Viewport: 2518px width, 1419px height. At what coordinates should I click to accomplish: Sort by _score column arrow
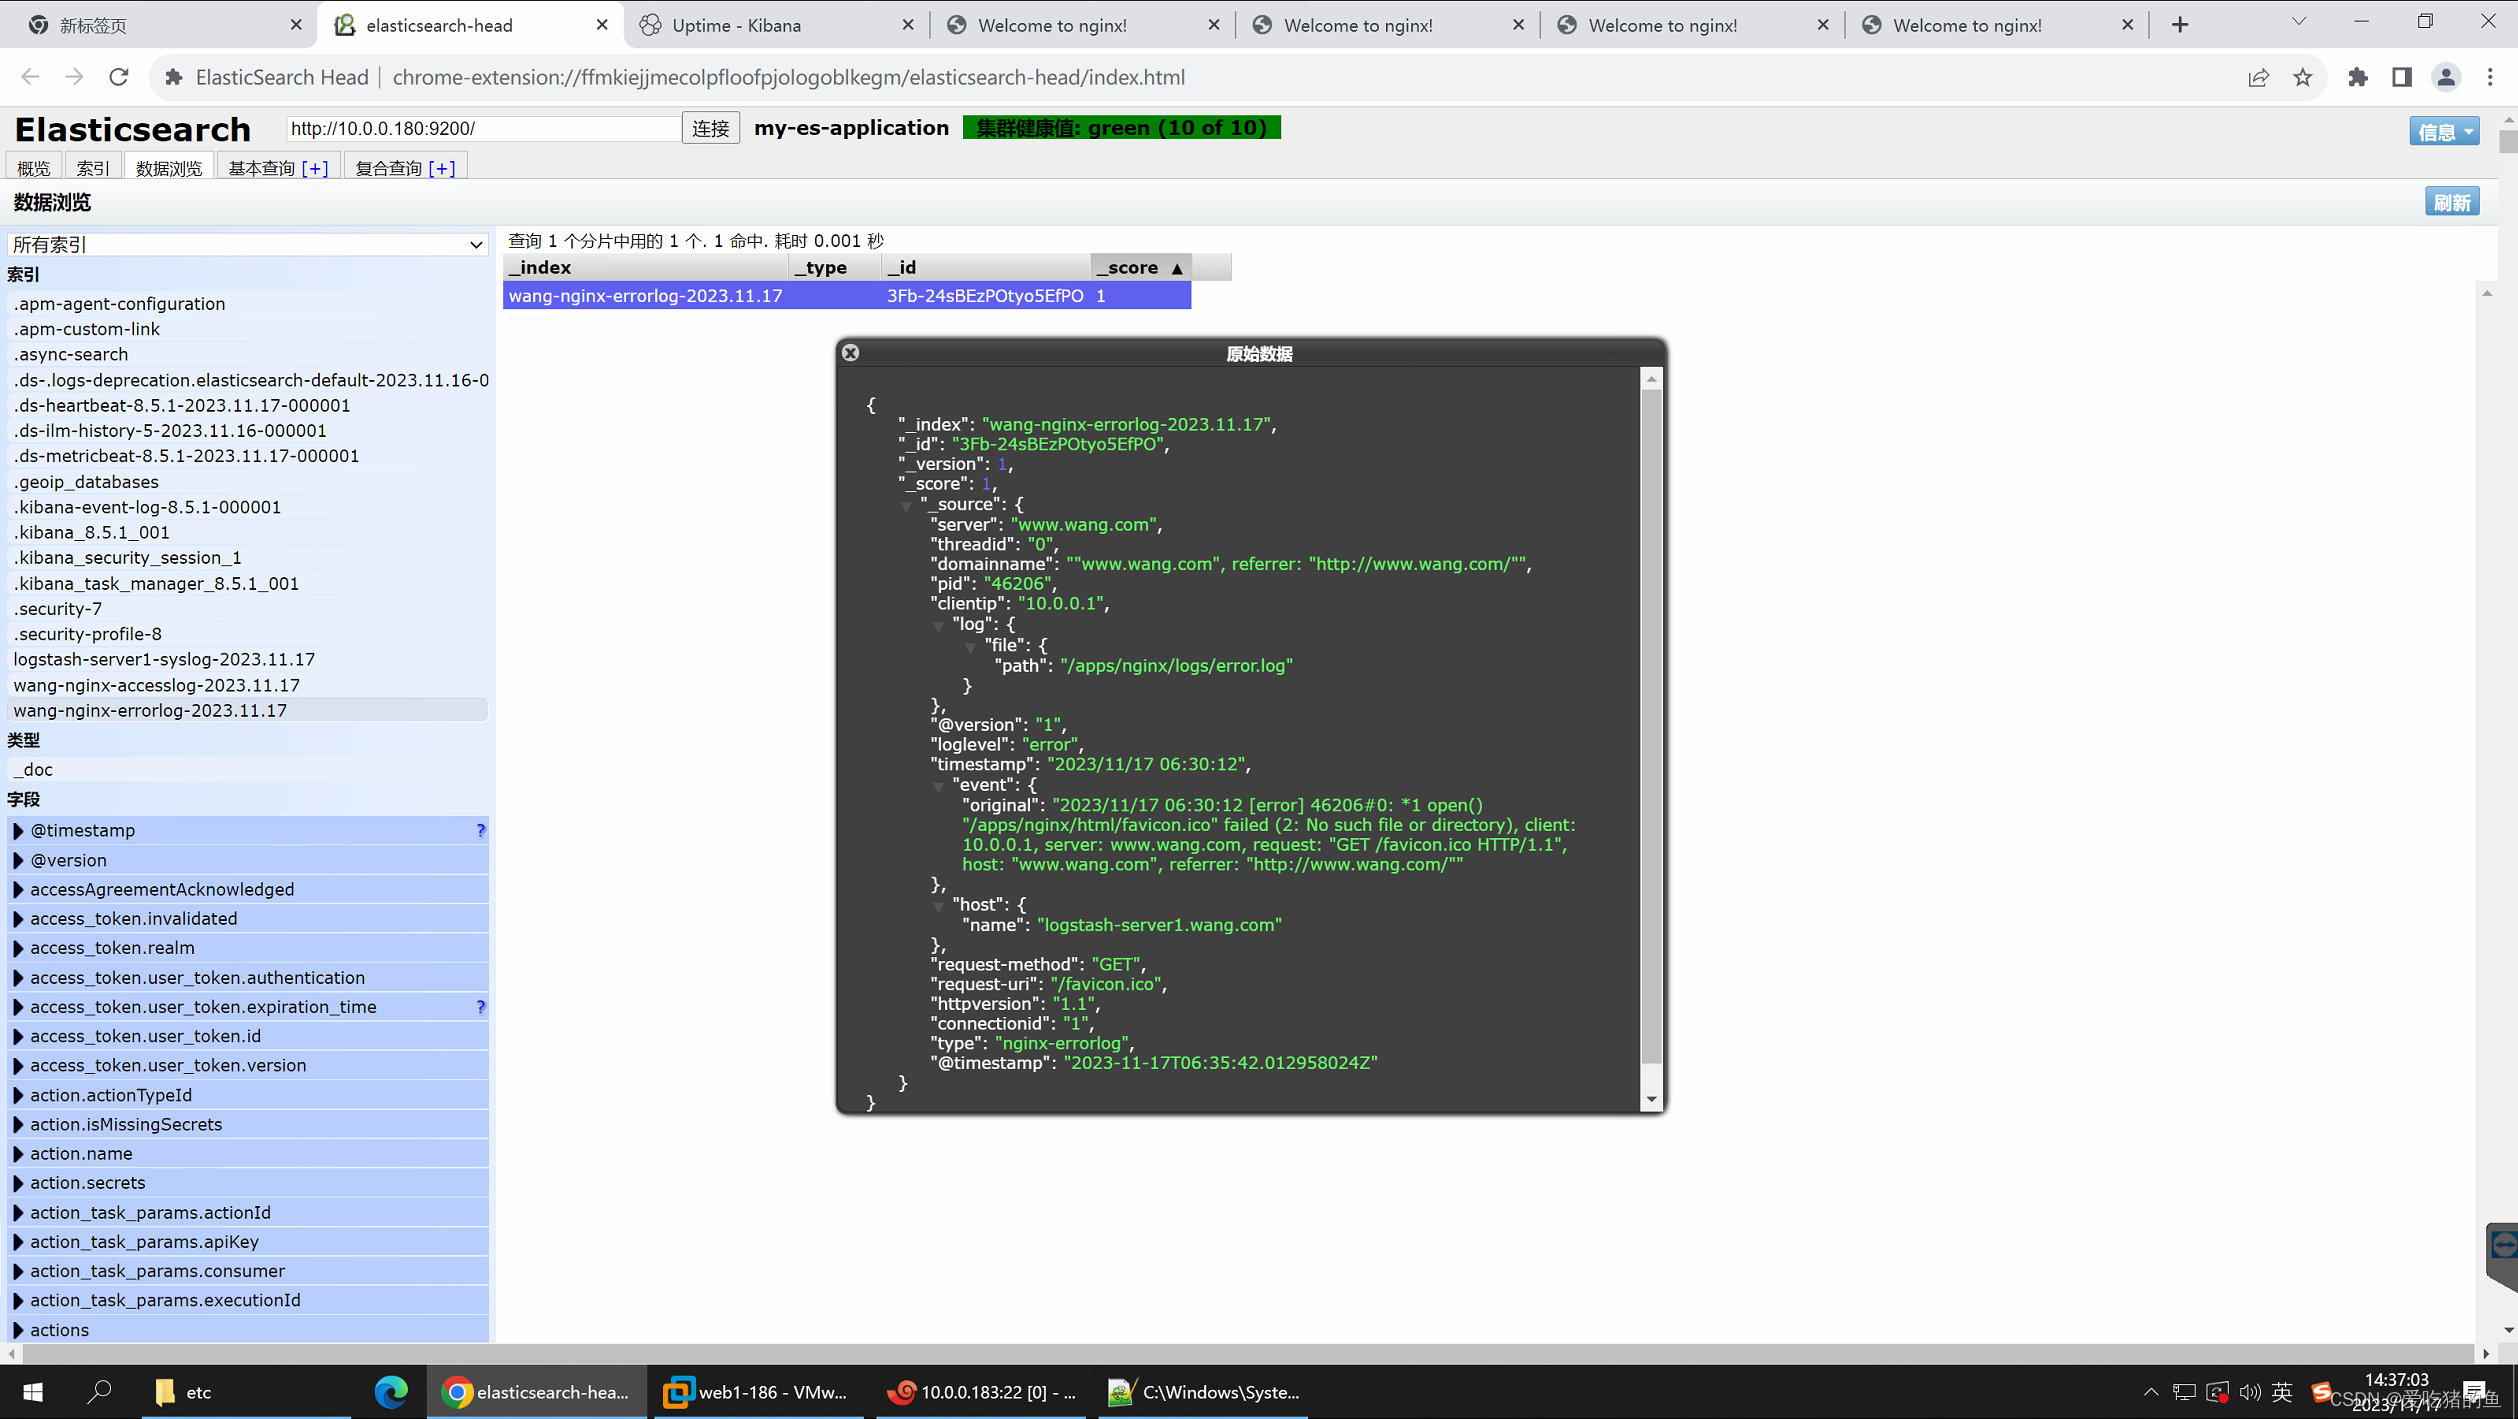point(1177,268)
